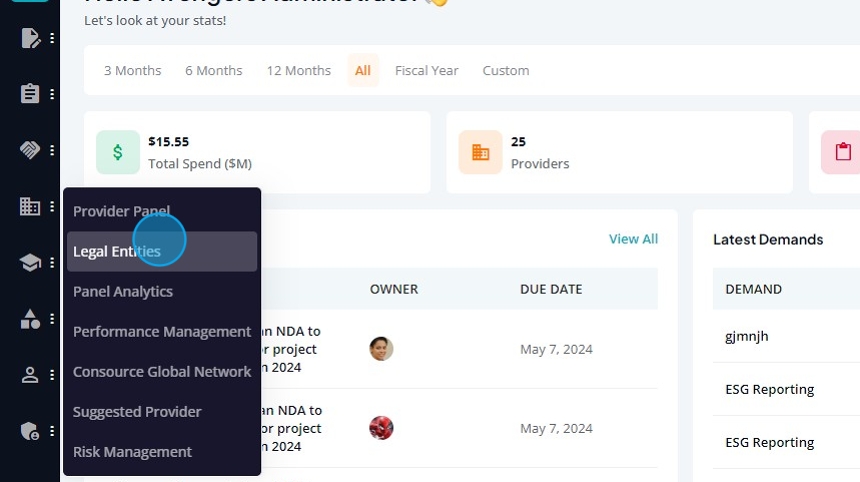
Task: Open the last ESG Reporting demand
Action: tap(770, 442)
